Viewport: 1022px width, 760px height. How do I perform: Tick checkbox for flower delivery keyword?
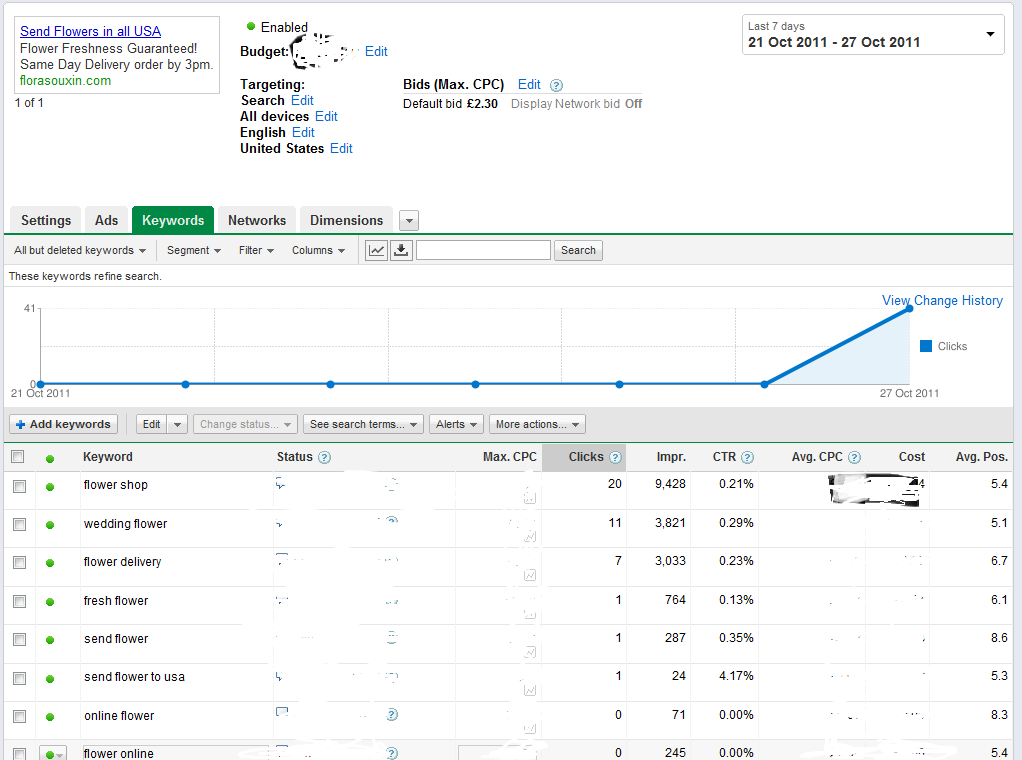[20, 563]
